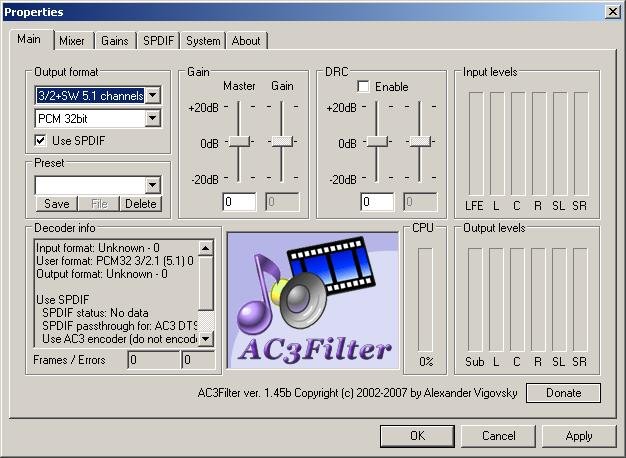Click the 'SPDIF passthrough for: AC3' line
The width and height of the screenshot is (626, 458).
coord(119,326)
